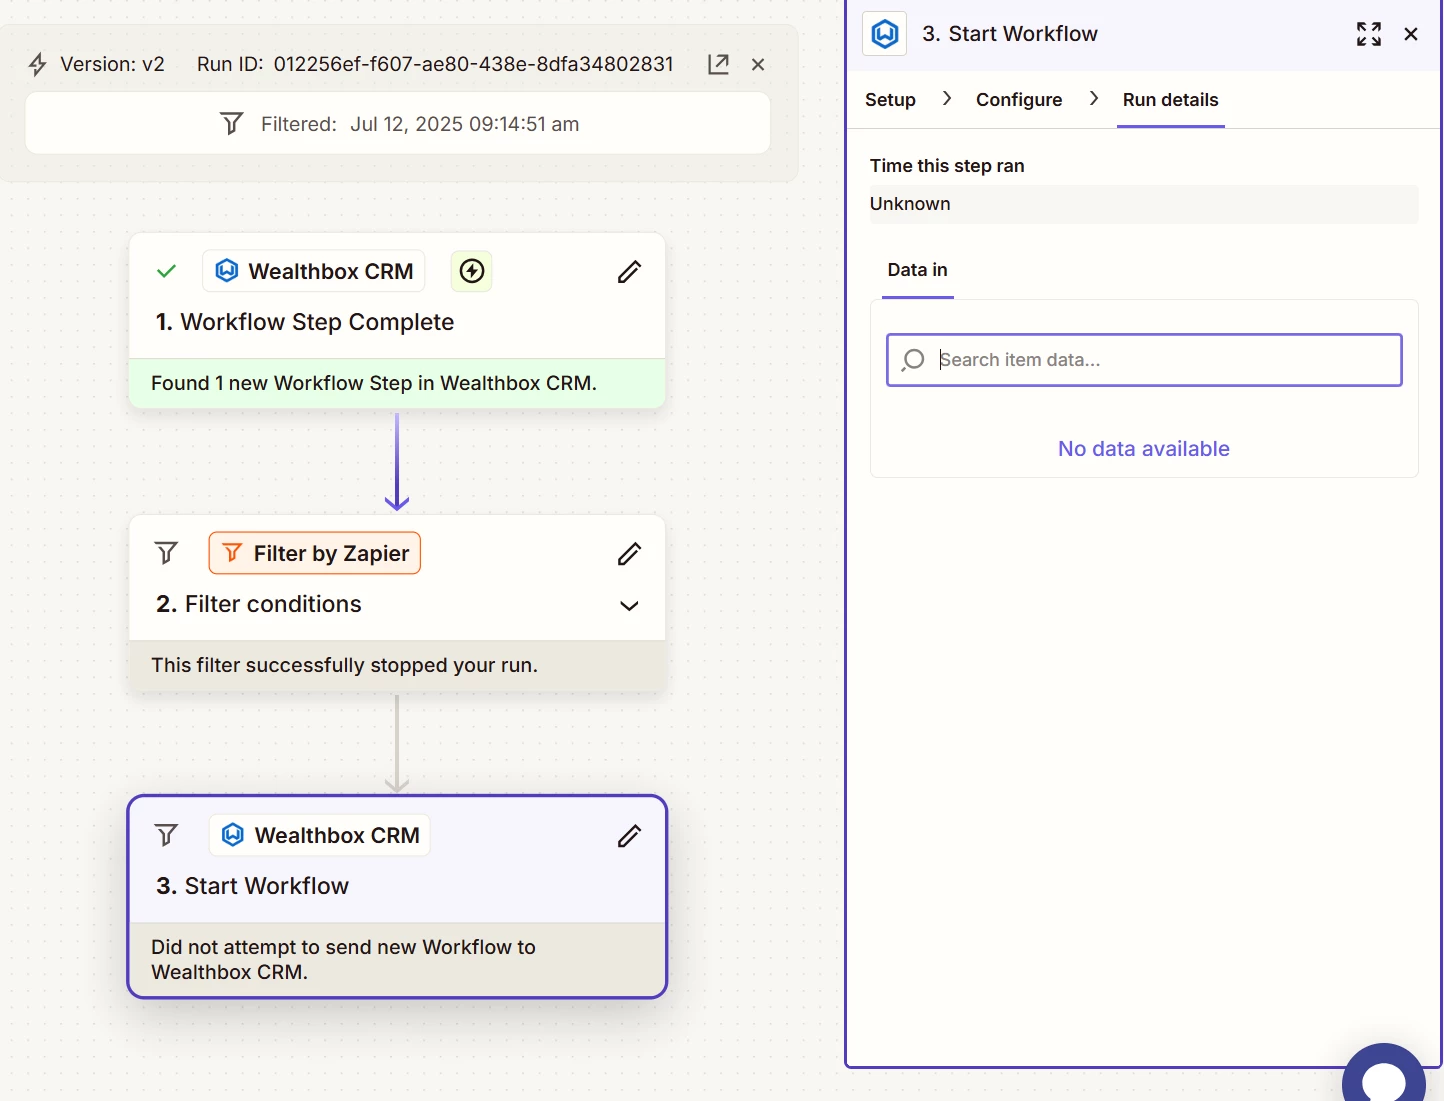Click filter status icon on step 2
The width and height of the screenshot is (1444, 1101).
point(167,553)
